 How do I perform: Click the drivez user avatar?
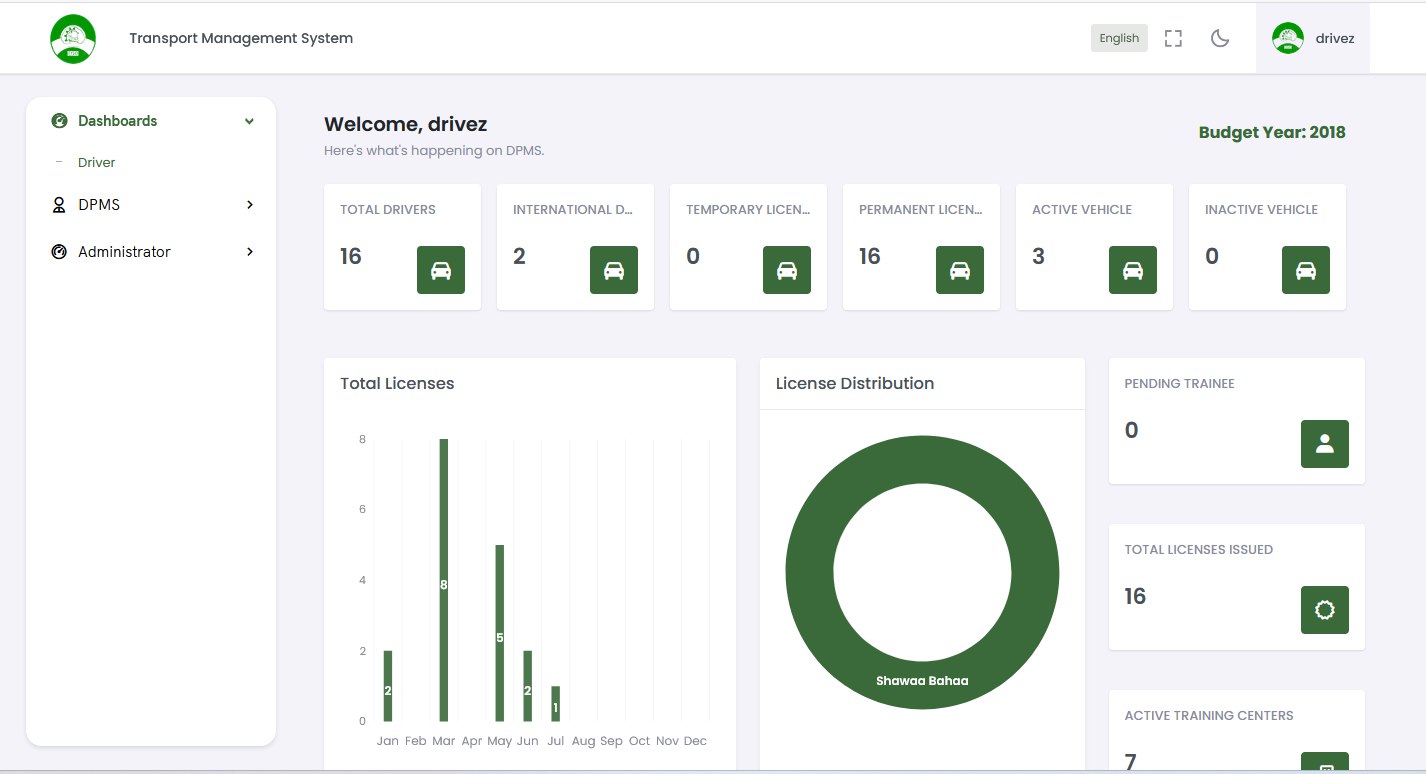1288,38
